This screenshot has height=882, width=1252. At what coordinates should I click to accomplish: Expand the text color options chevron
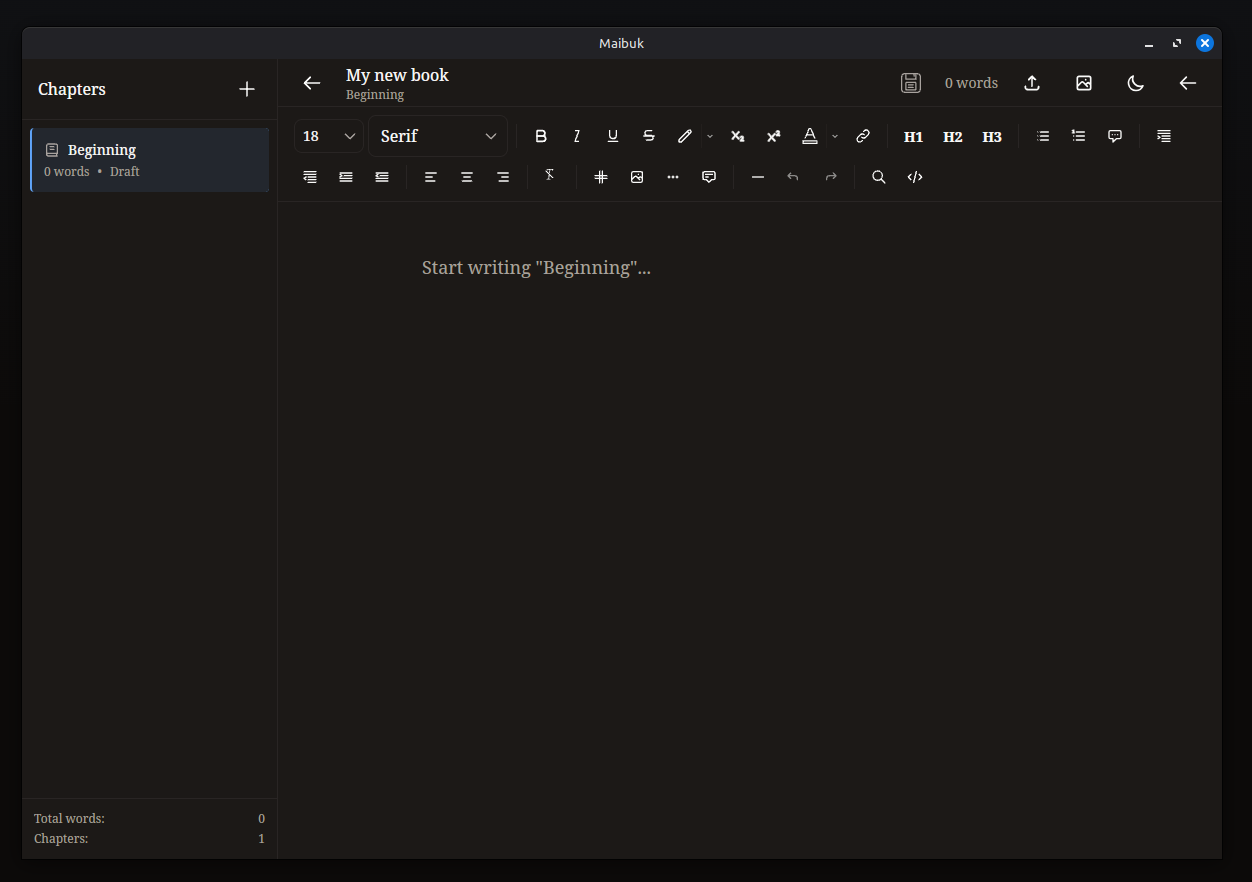click(834, 136)
